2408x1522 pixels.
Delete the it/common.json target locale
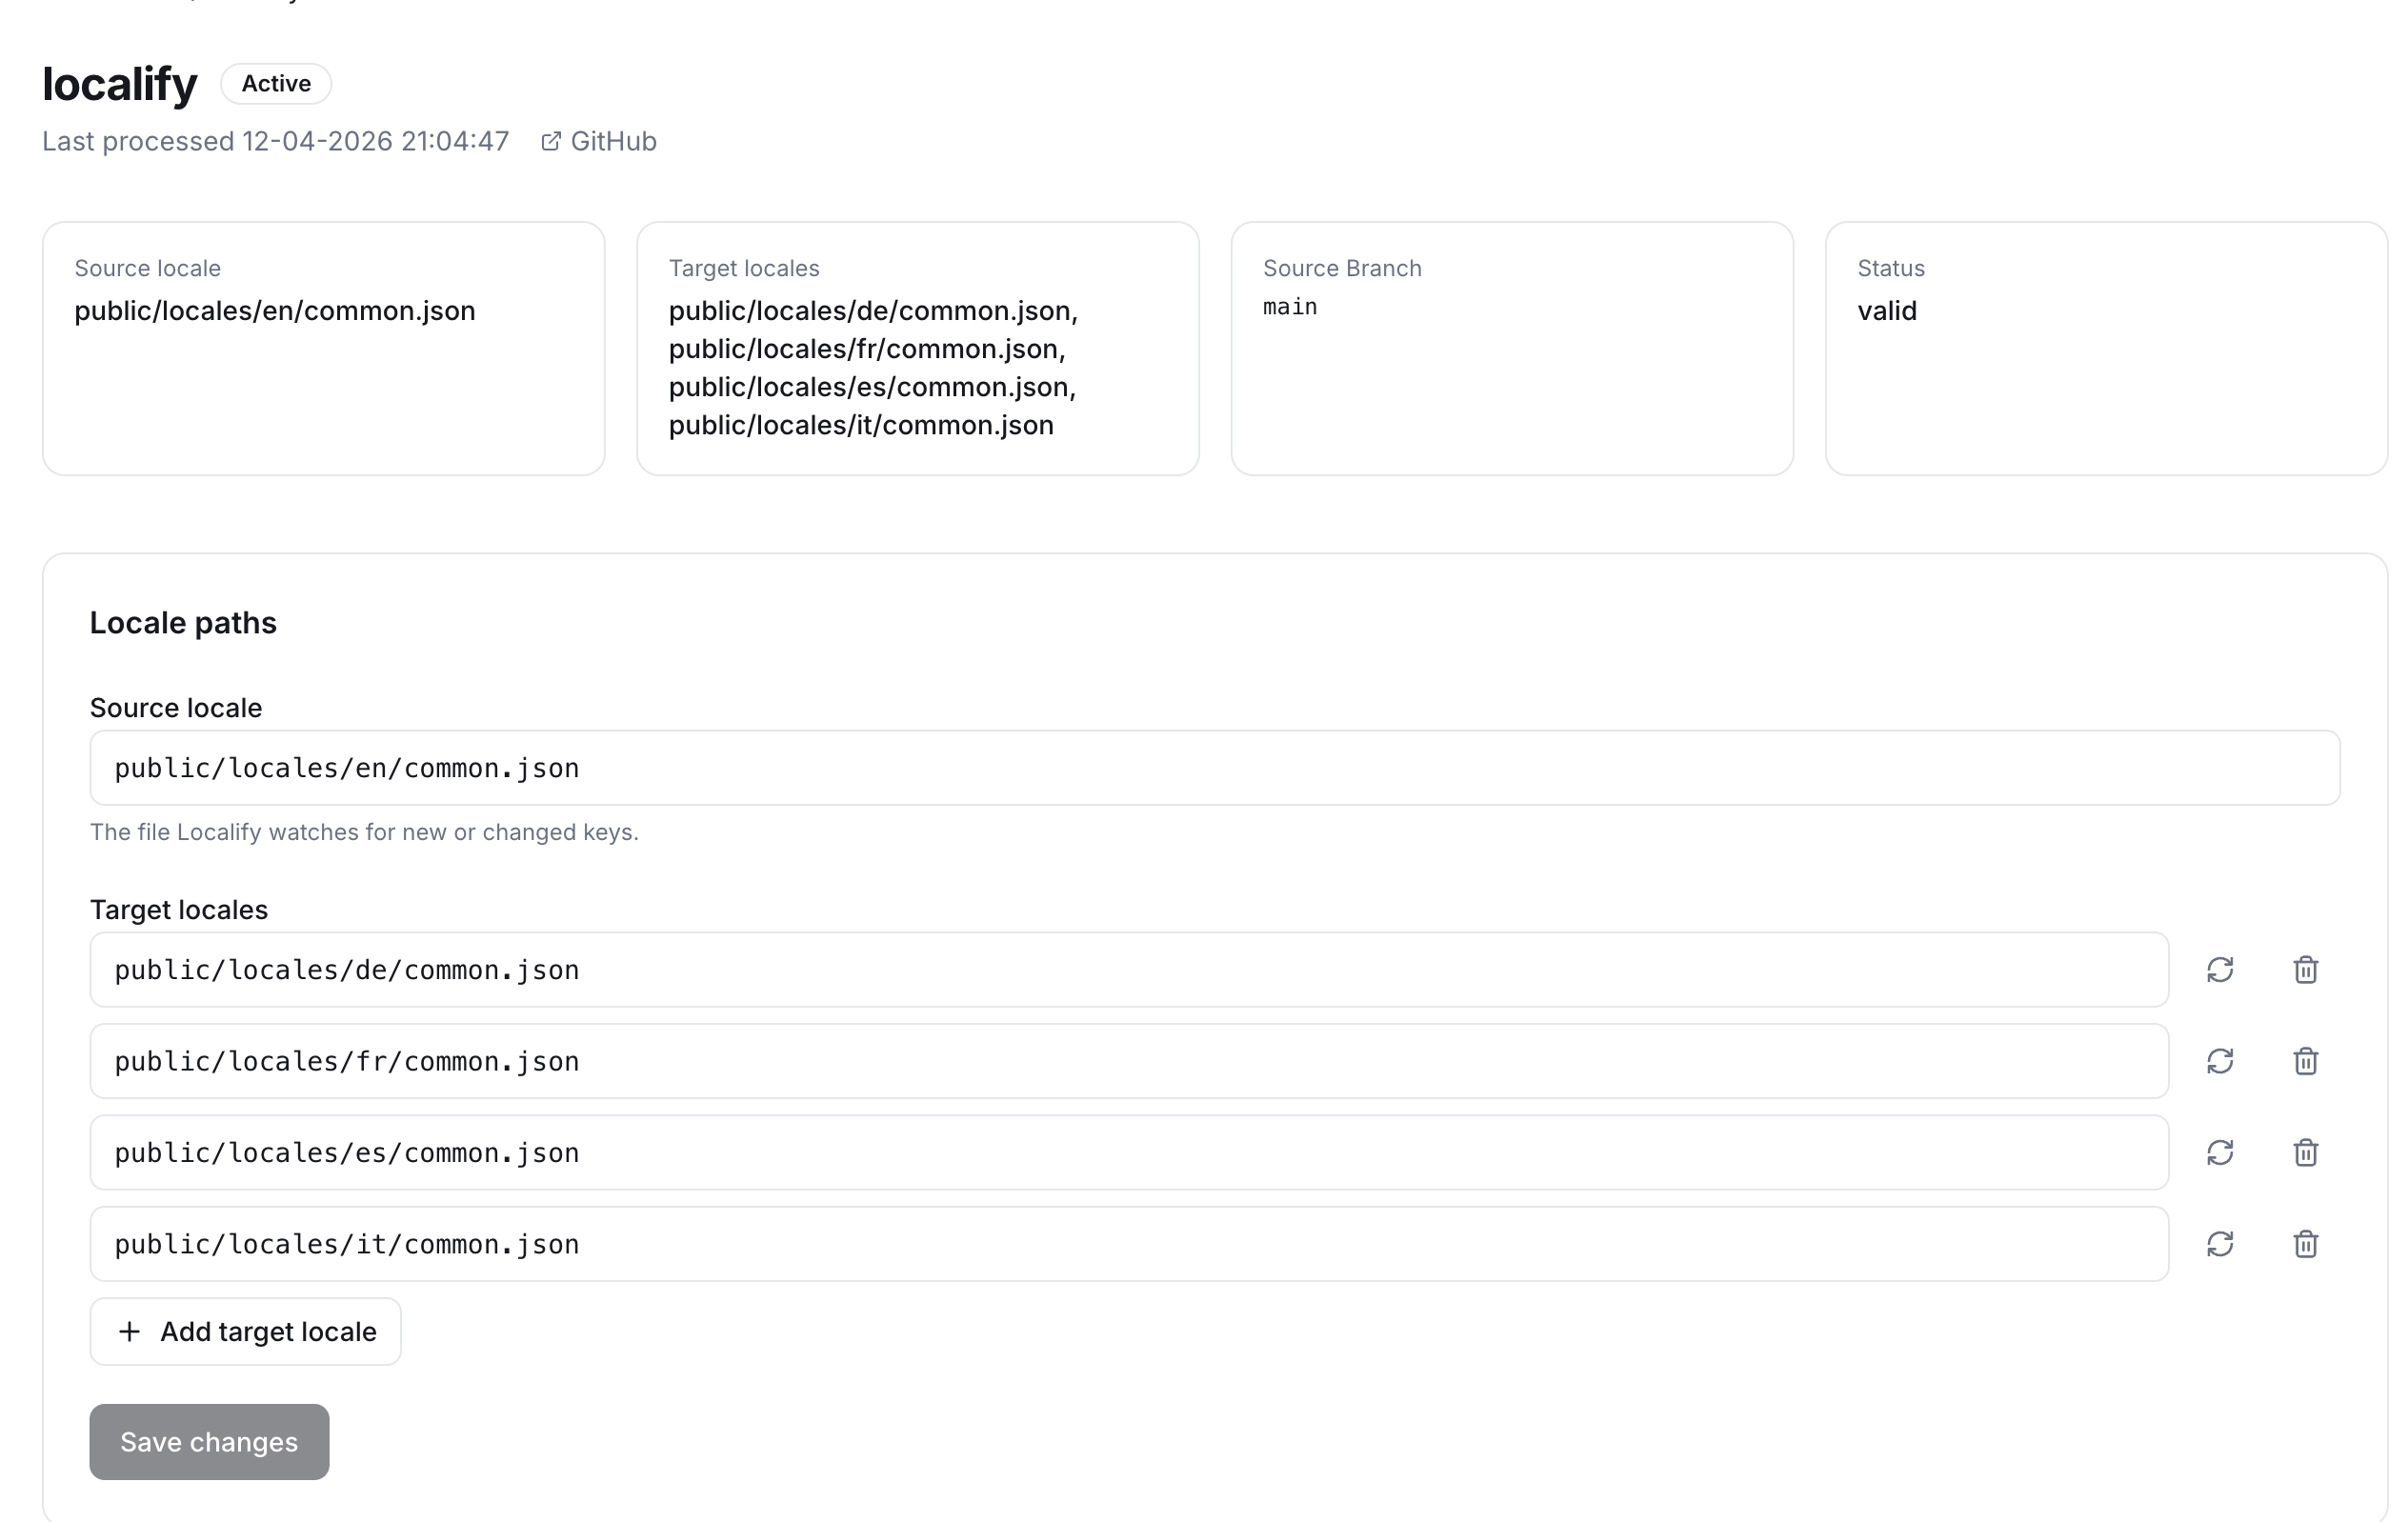(2306, 1244)
